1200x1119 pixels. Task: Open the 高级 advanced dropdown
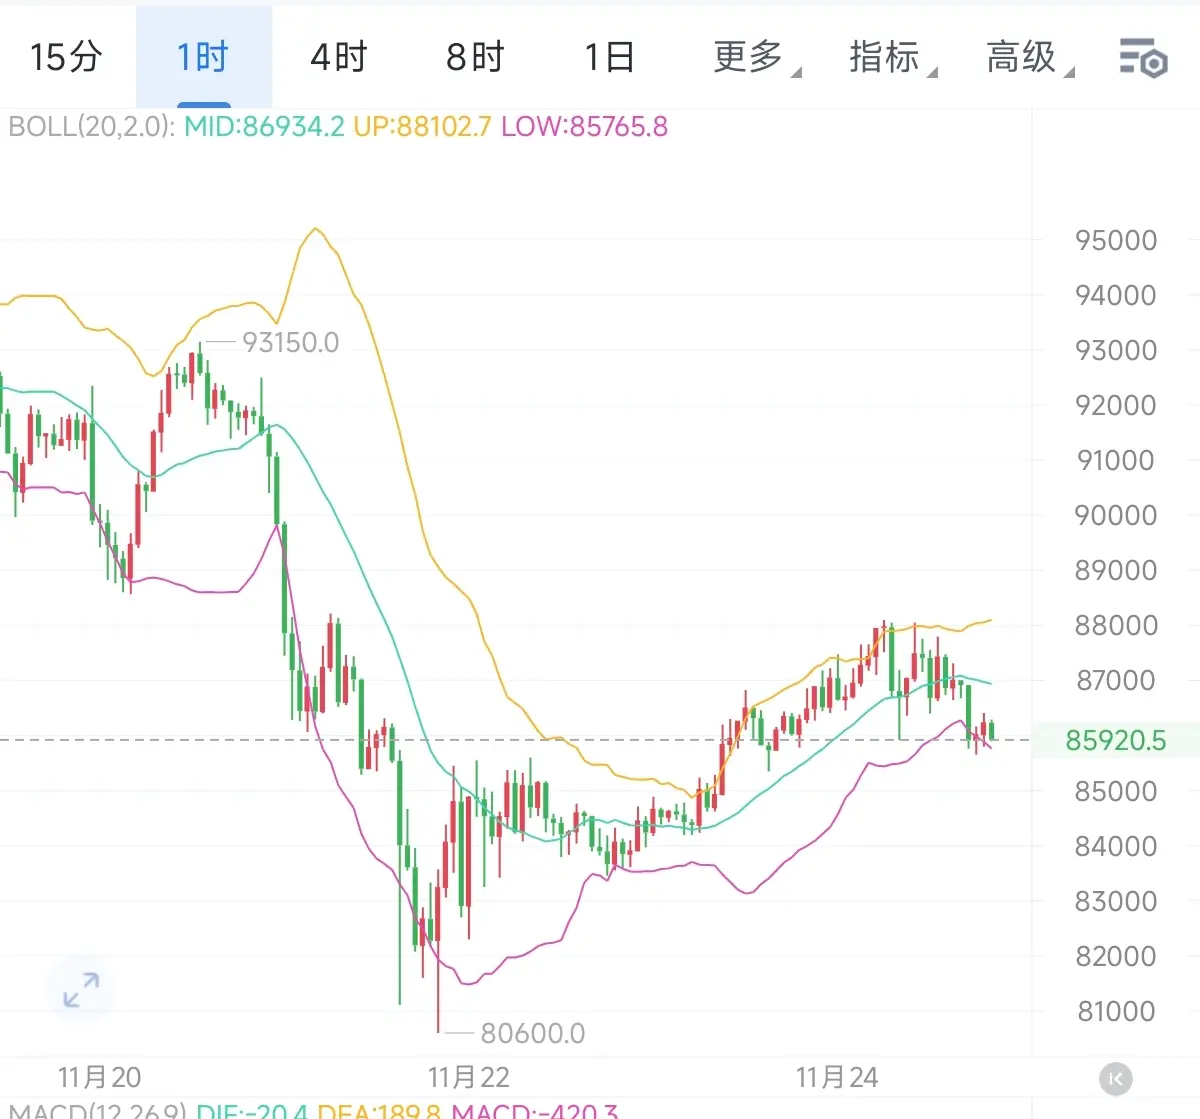click(1029, 57)
